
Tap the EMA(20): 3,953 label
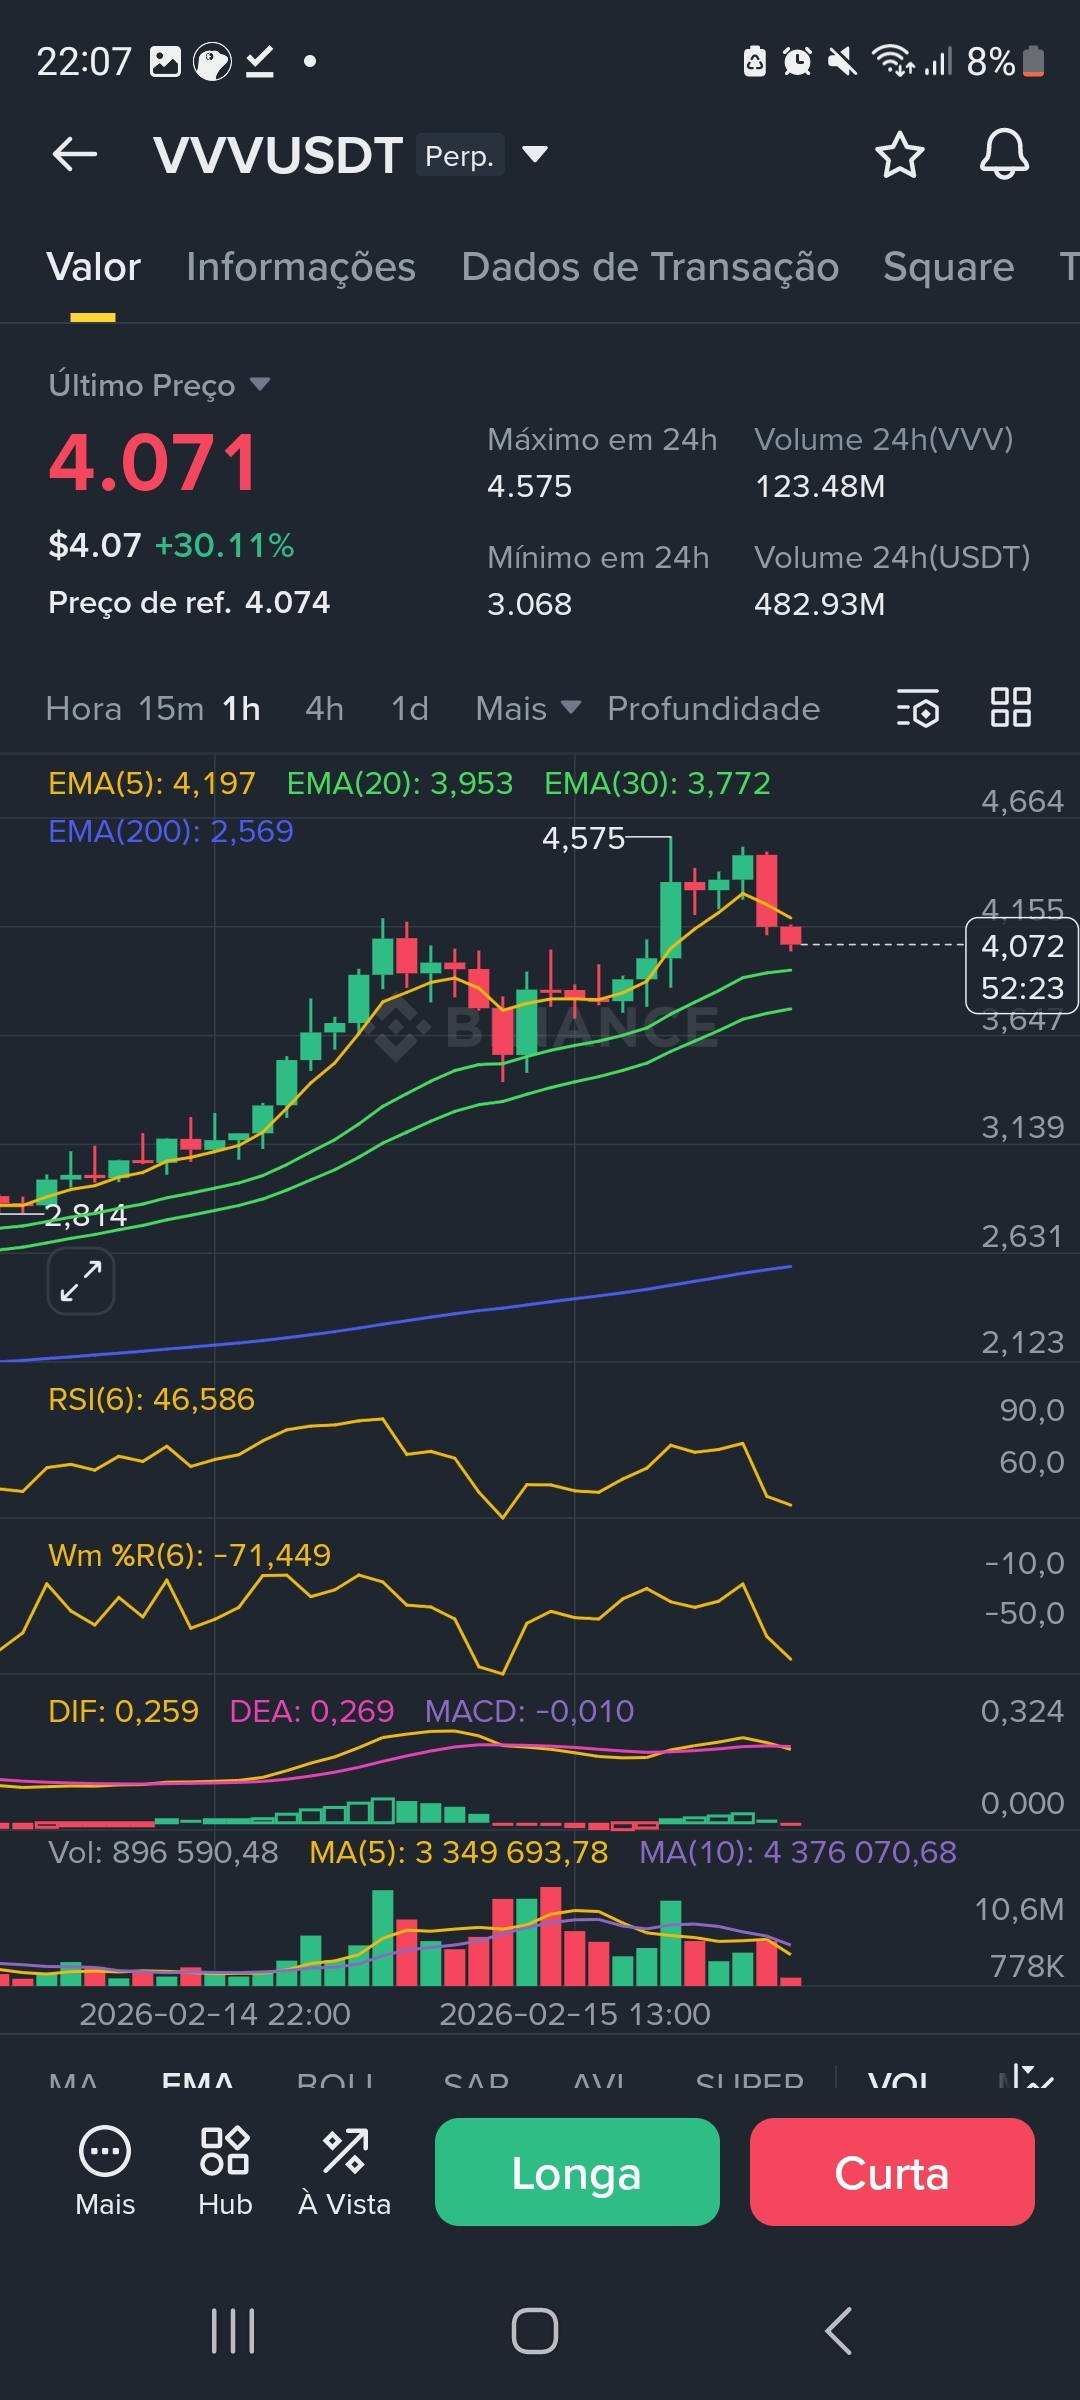(x=400, y=783)
